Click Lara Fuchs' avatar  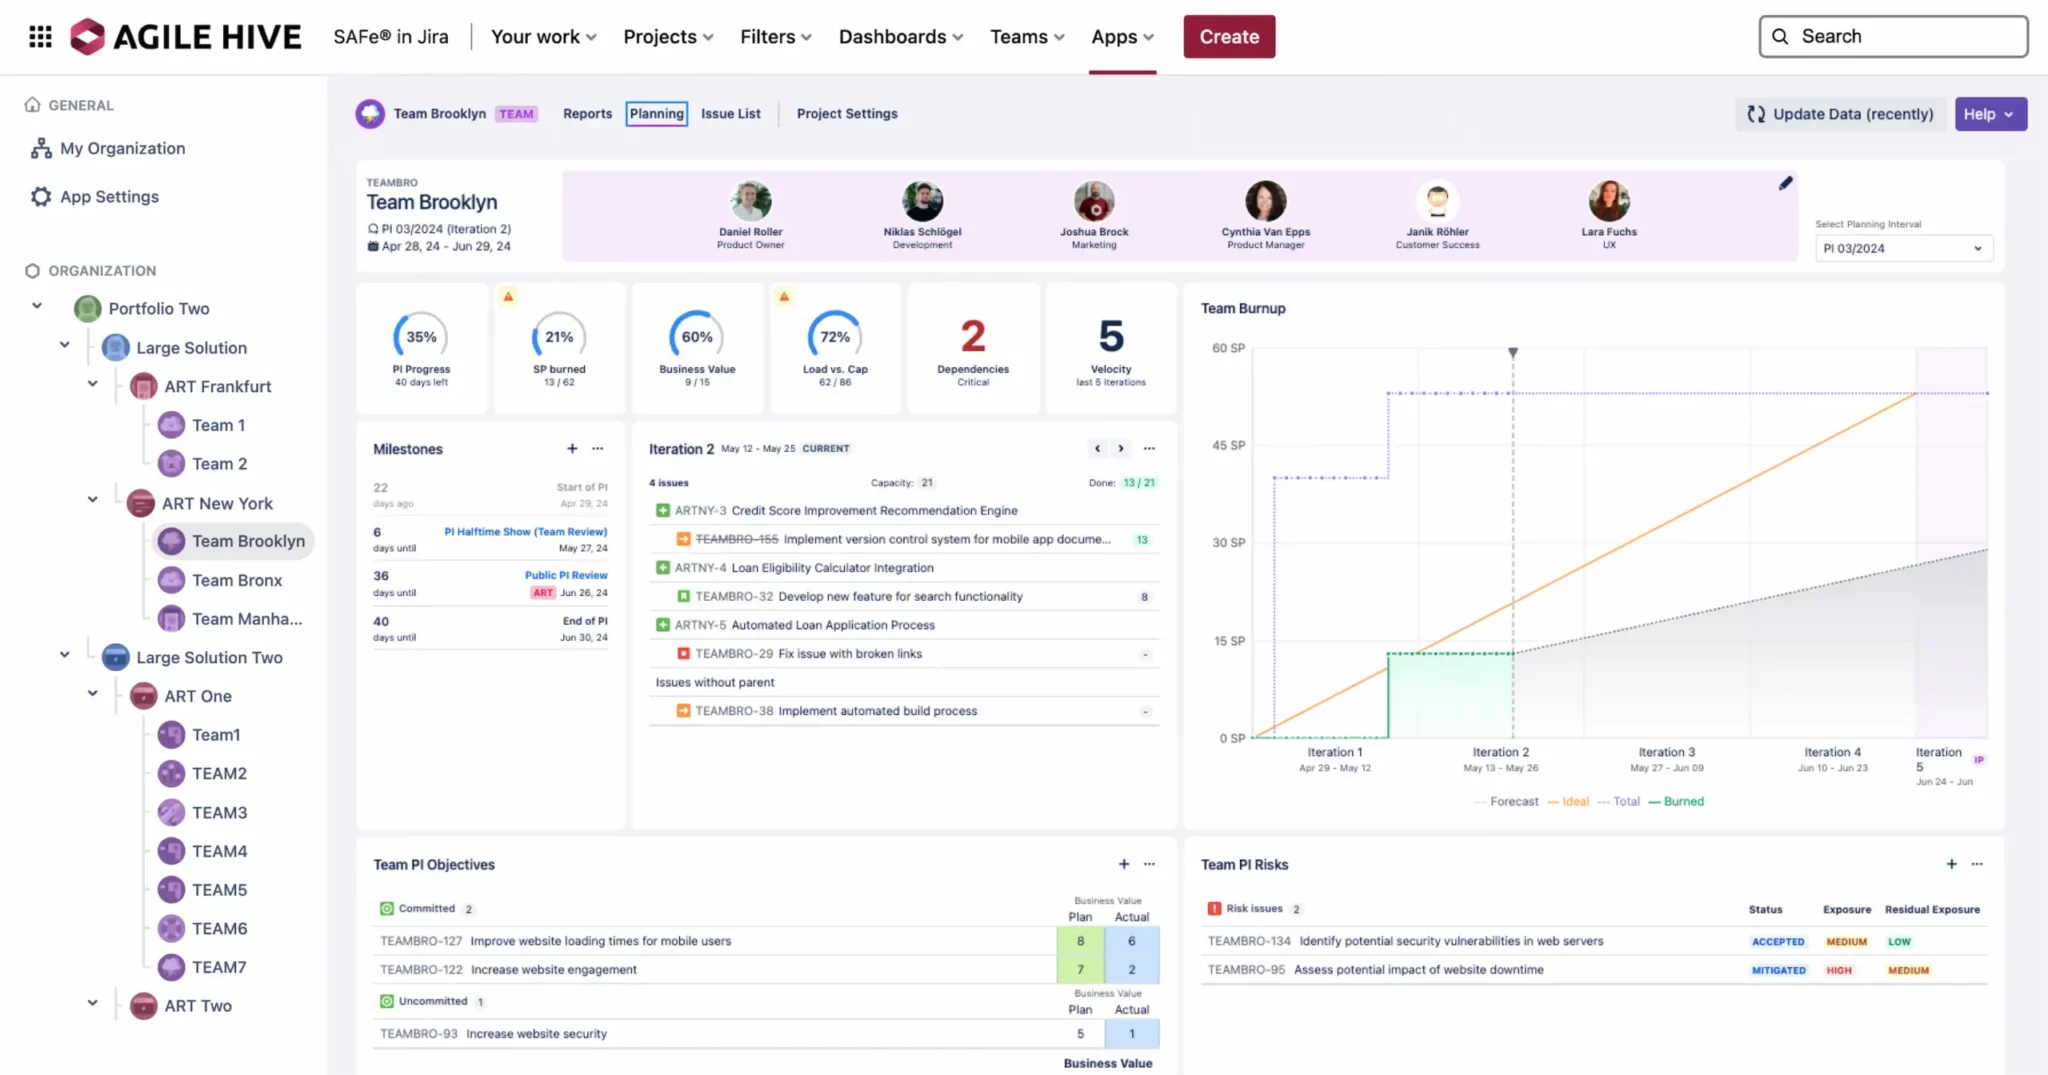click(x=1609, y=201)
